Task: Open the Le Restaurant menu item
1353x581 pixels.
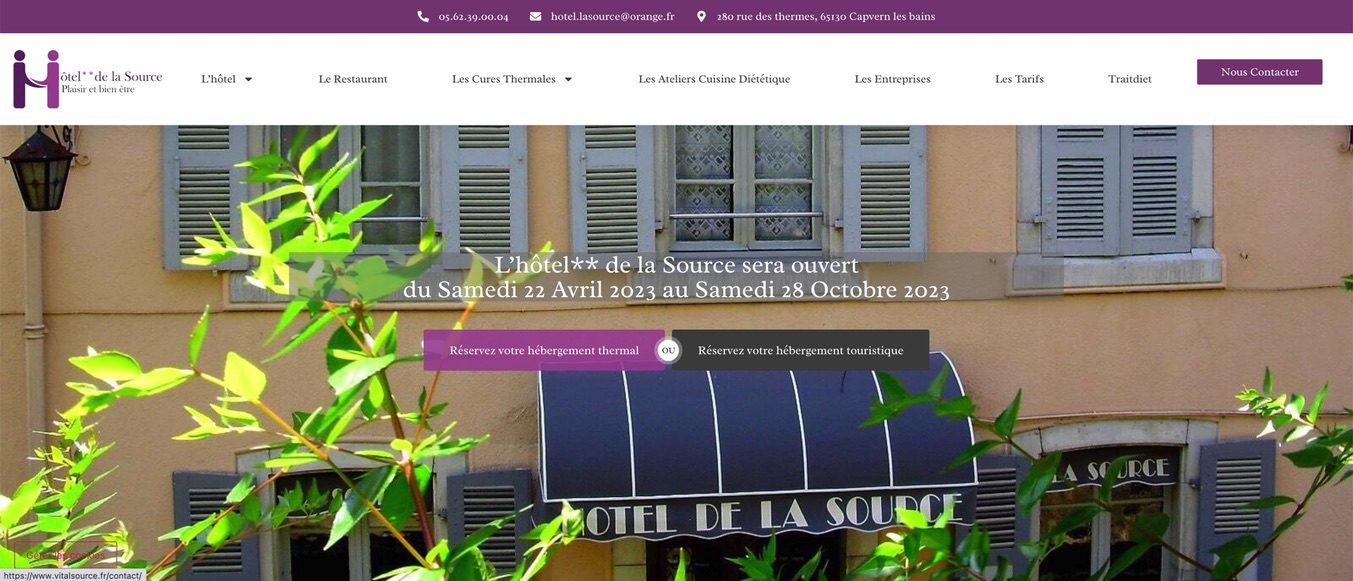Action: click(353, 79)
